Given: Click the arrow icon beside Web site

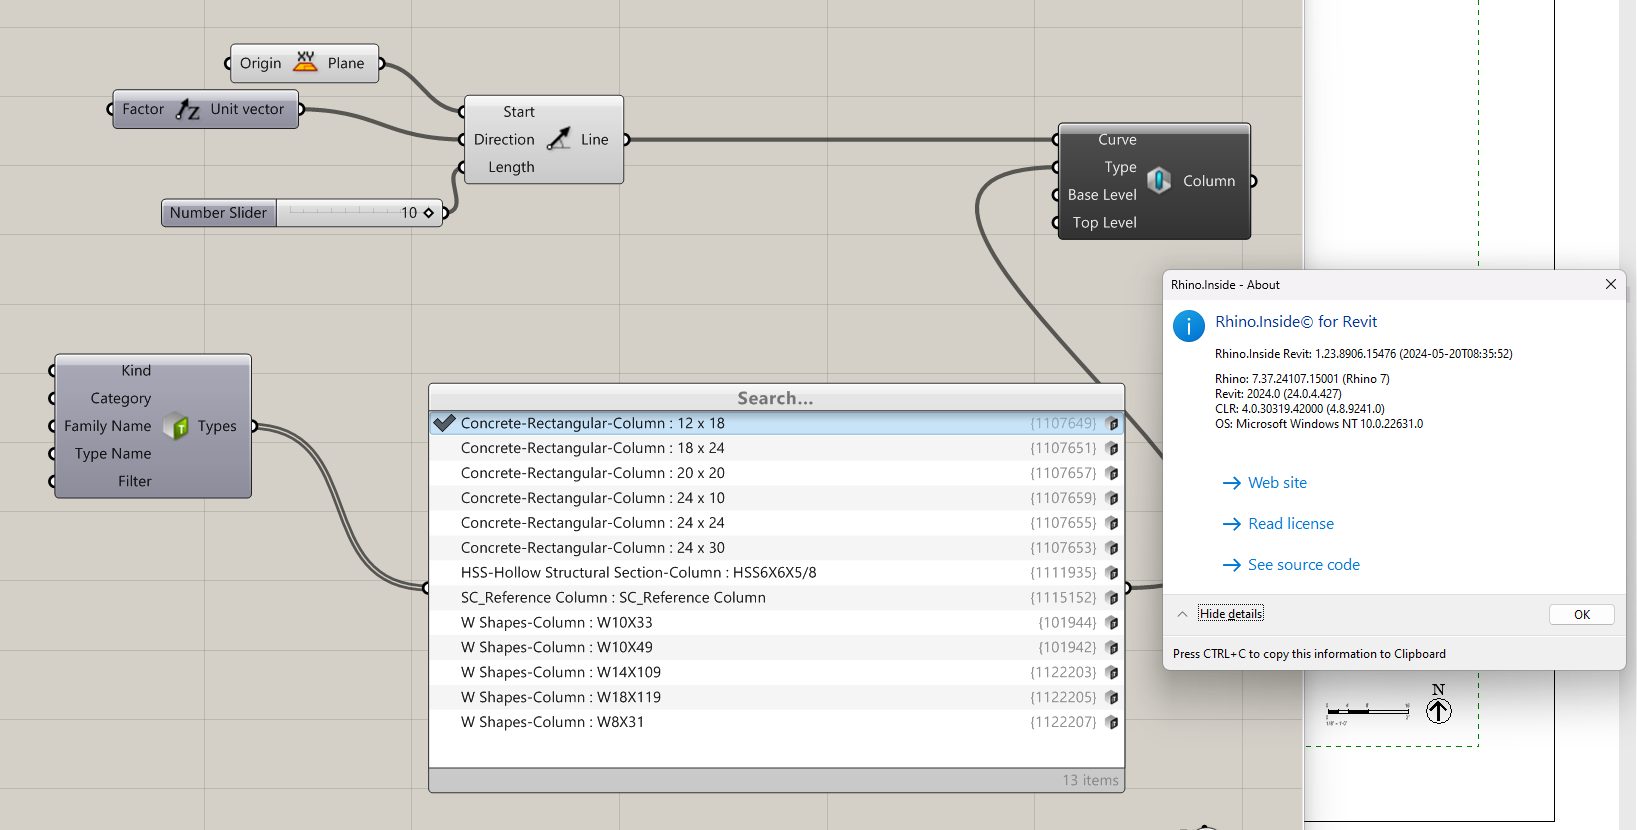Looking at the screenshot, I should [x=1231, y=483].
